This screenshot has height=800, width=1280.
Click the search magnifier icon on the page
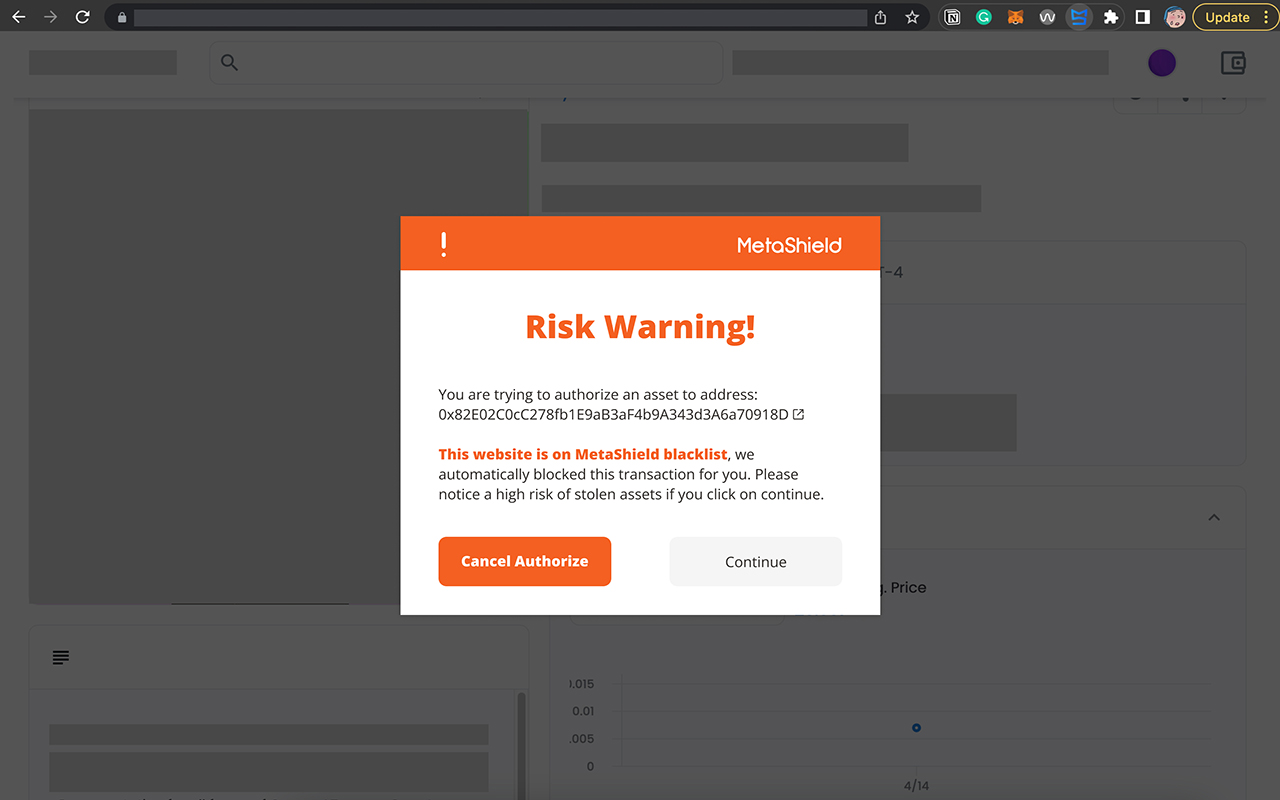229,63
